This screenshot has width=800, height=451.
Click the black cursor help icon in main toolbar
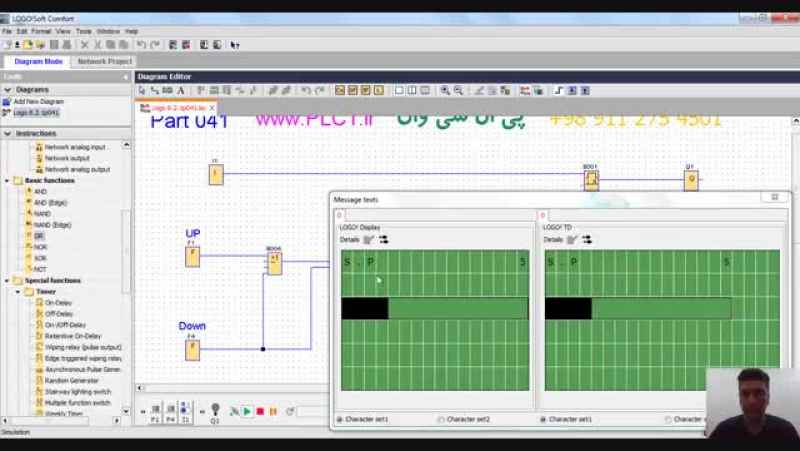click(235, 45)
